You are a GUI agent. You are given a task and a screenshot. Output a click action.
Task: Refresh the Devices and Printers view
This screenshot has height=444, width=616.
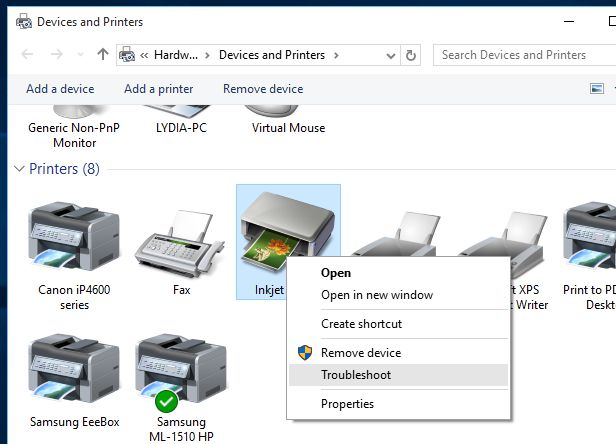pyautogui.click(x=411, y=55)
